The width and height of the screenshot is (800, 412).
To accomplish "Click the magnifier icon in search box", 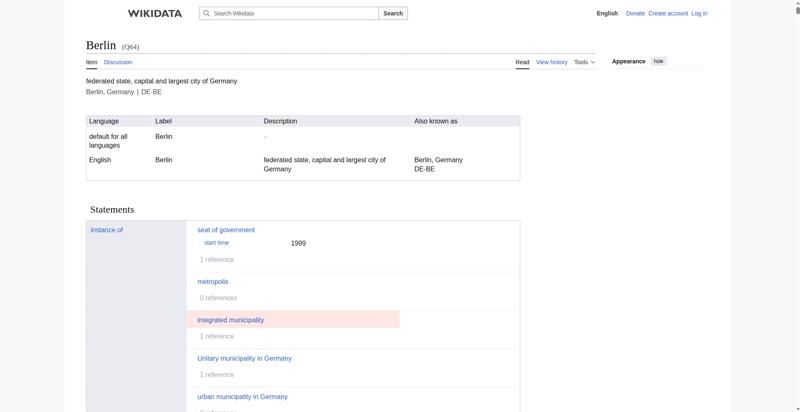I will (x=207, y=13).
